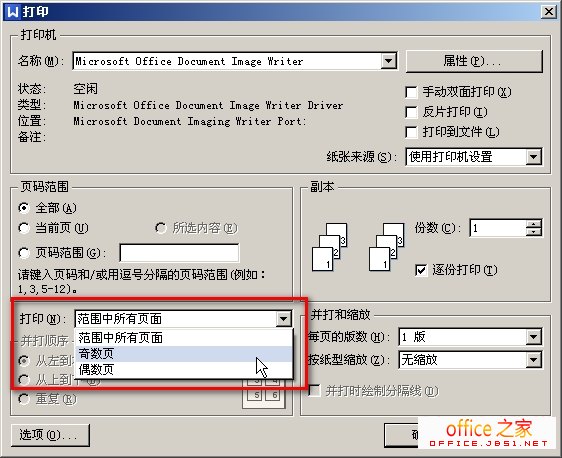
Task: Decrease copies count with the down spinner arrow
Action: tap(534, 232)
